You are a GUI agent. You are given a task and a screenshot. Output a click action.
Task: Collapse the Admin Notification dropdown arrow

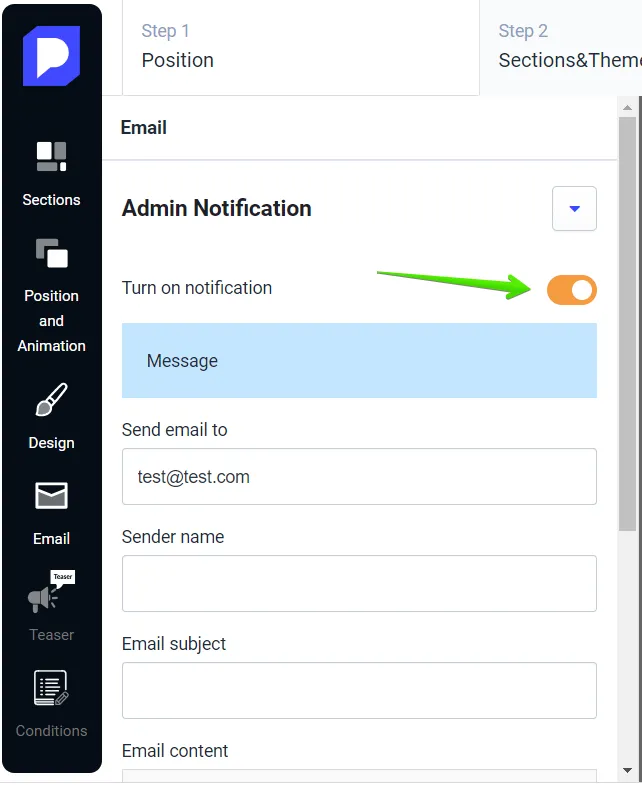(574, 209)
